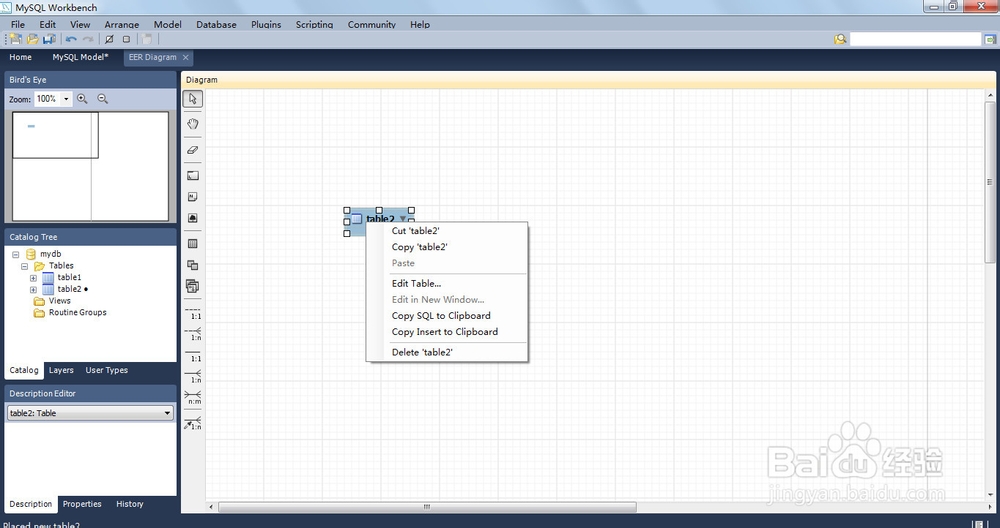This screenshot has height=528, width=1000.
Task: Open the Community menu
Action: pos(372,24)
